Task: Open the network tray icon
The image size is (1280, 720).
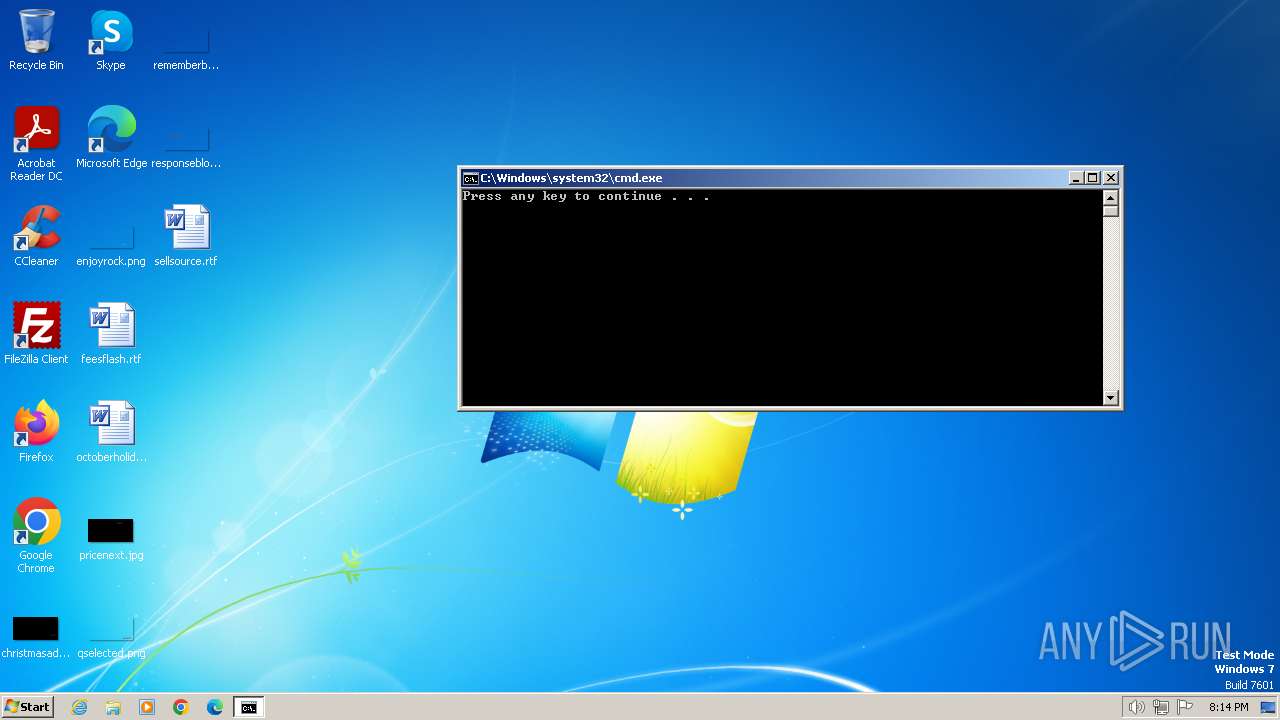Action: click(x=1161, y=707)
